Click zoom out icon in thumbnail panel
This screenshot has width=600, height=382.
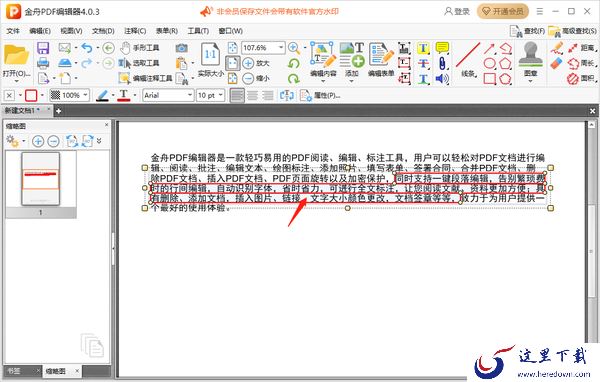pos(53,141)
